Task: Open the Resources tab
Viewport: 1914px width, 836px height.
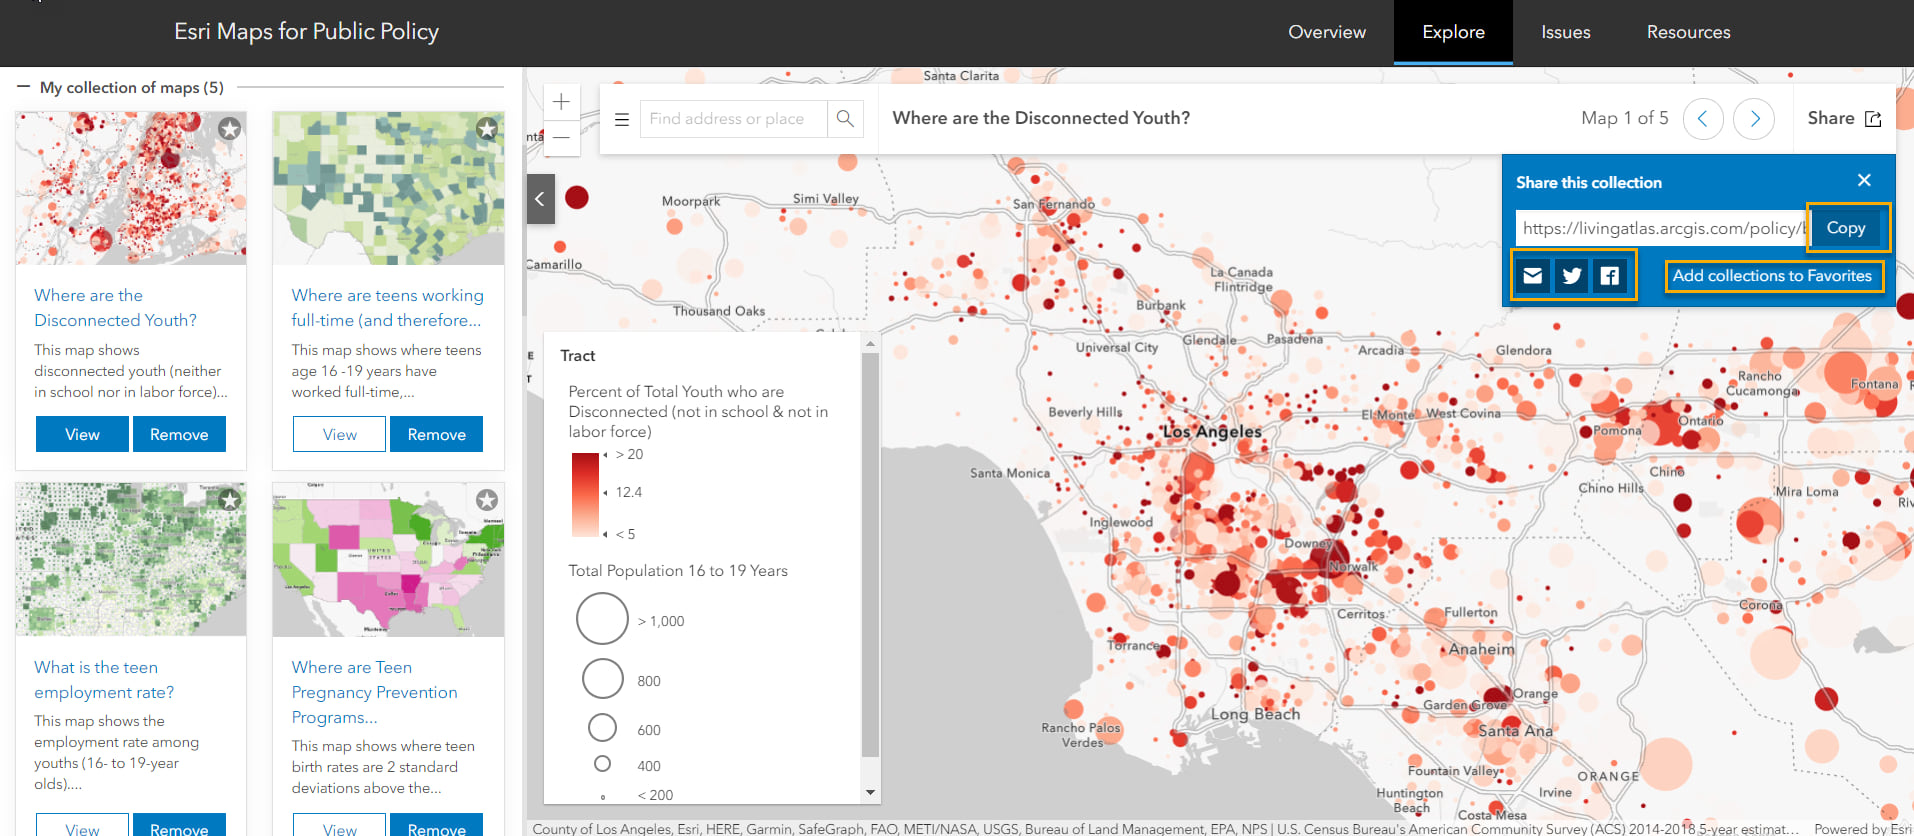Action: click(1688, 32)
